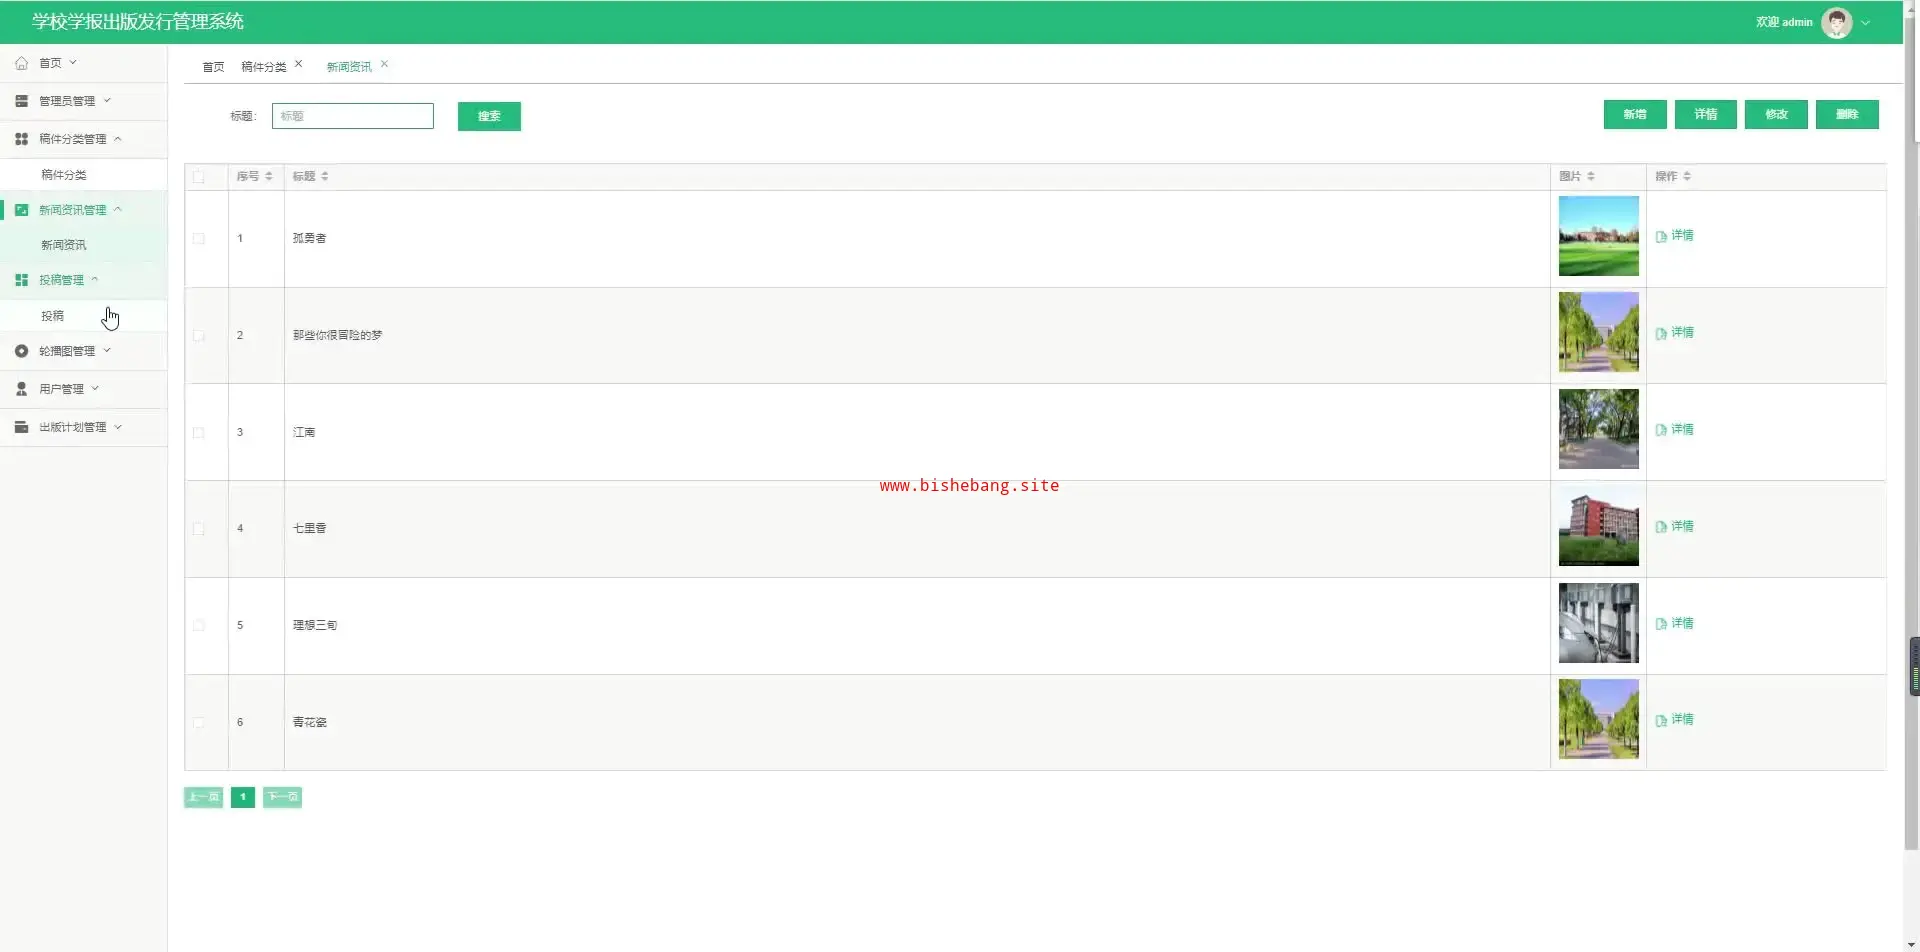This screenshot has height=952, width=1920.
Task: Check the checkbox for row 孤勇者
Action: pos(198,239)
